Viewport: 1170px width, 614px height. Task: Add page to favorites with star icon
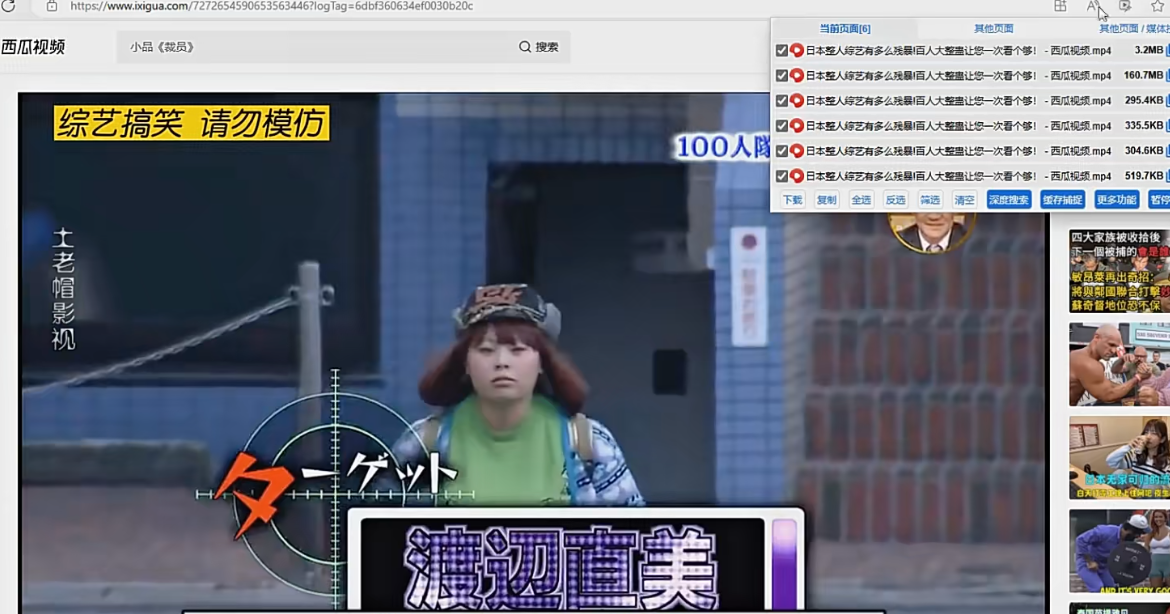pyautogui.click(x=1157, y=6)
